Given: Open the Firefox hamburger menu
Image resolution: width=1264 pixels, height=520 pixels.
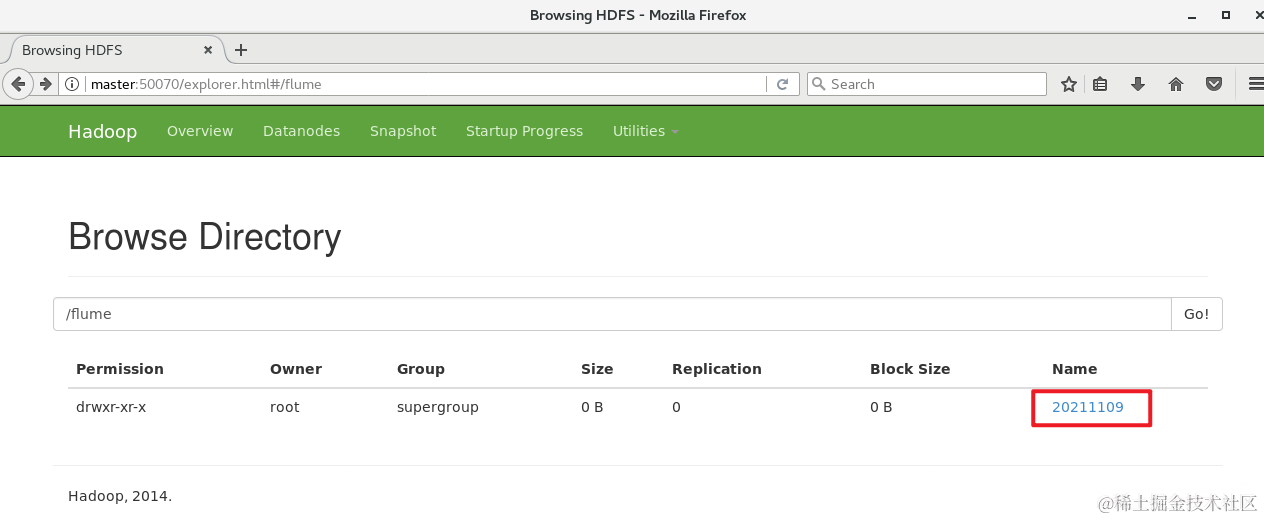Looking at the screenshot, I should pyautogui.click(x=1256, y=84).
